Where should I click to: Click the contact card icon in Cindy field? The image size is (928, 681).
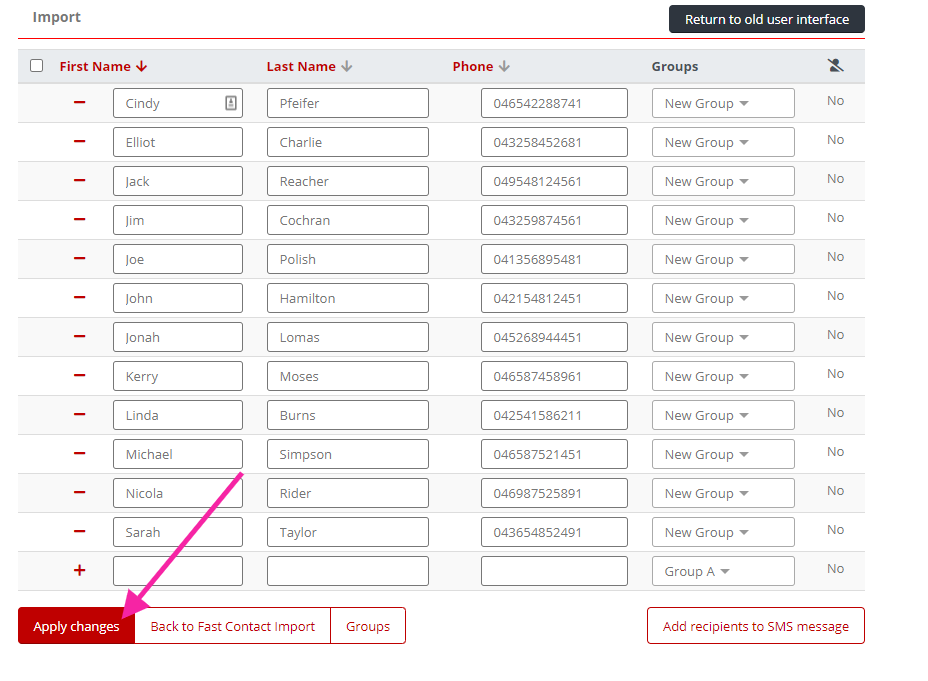(x=231, y=103)
